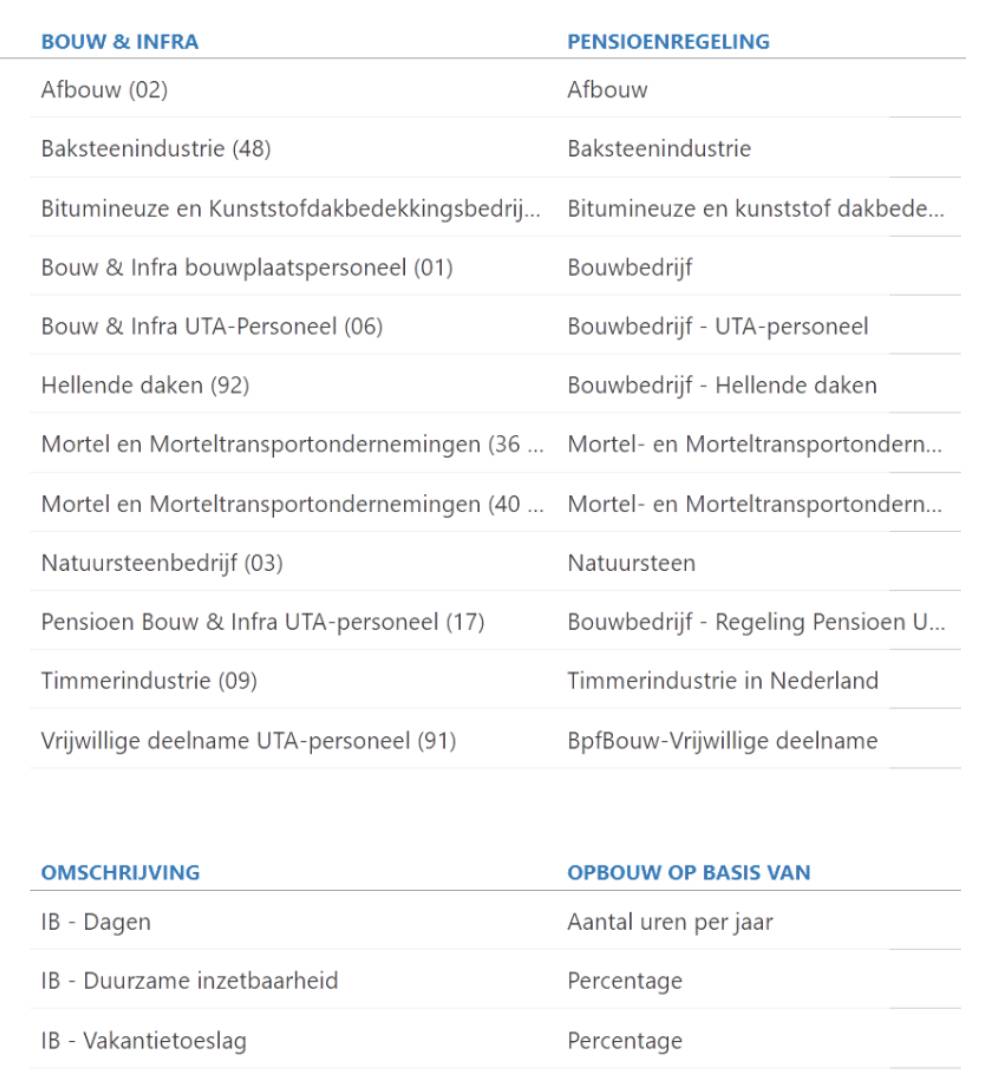Click the OMSCHRIJVING column header
Screen dimensions: 987x1080
[x=120, y=873]
